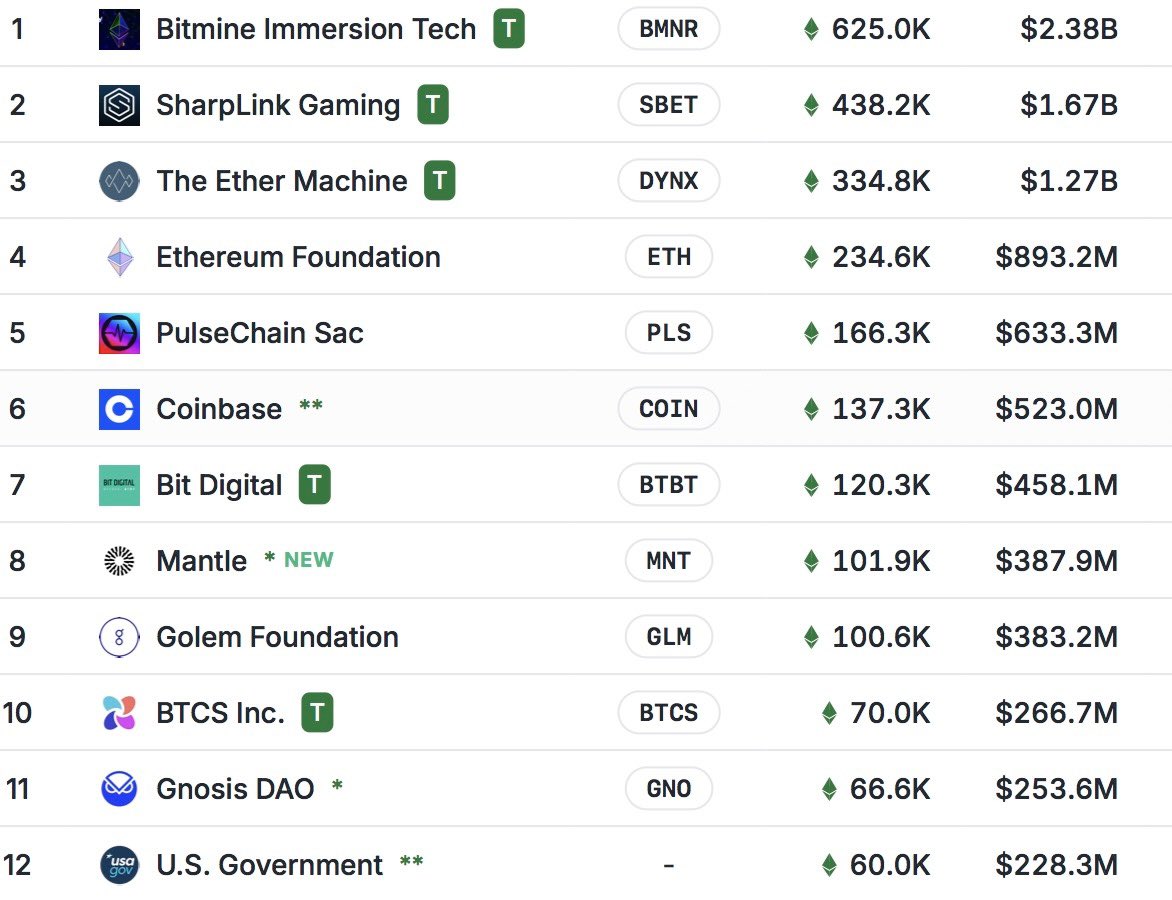Click The Ether Machine logo icon

119,181
